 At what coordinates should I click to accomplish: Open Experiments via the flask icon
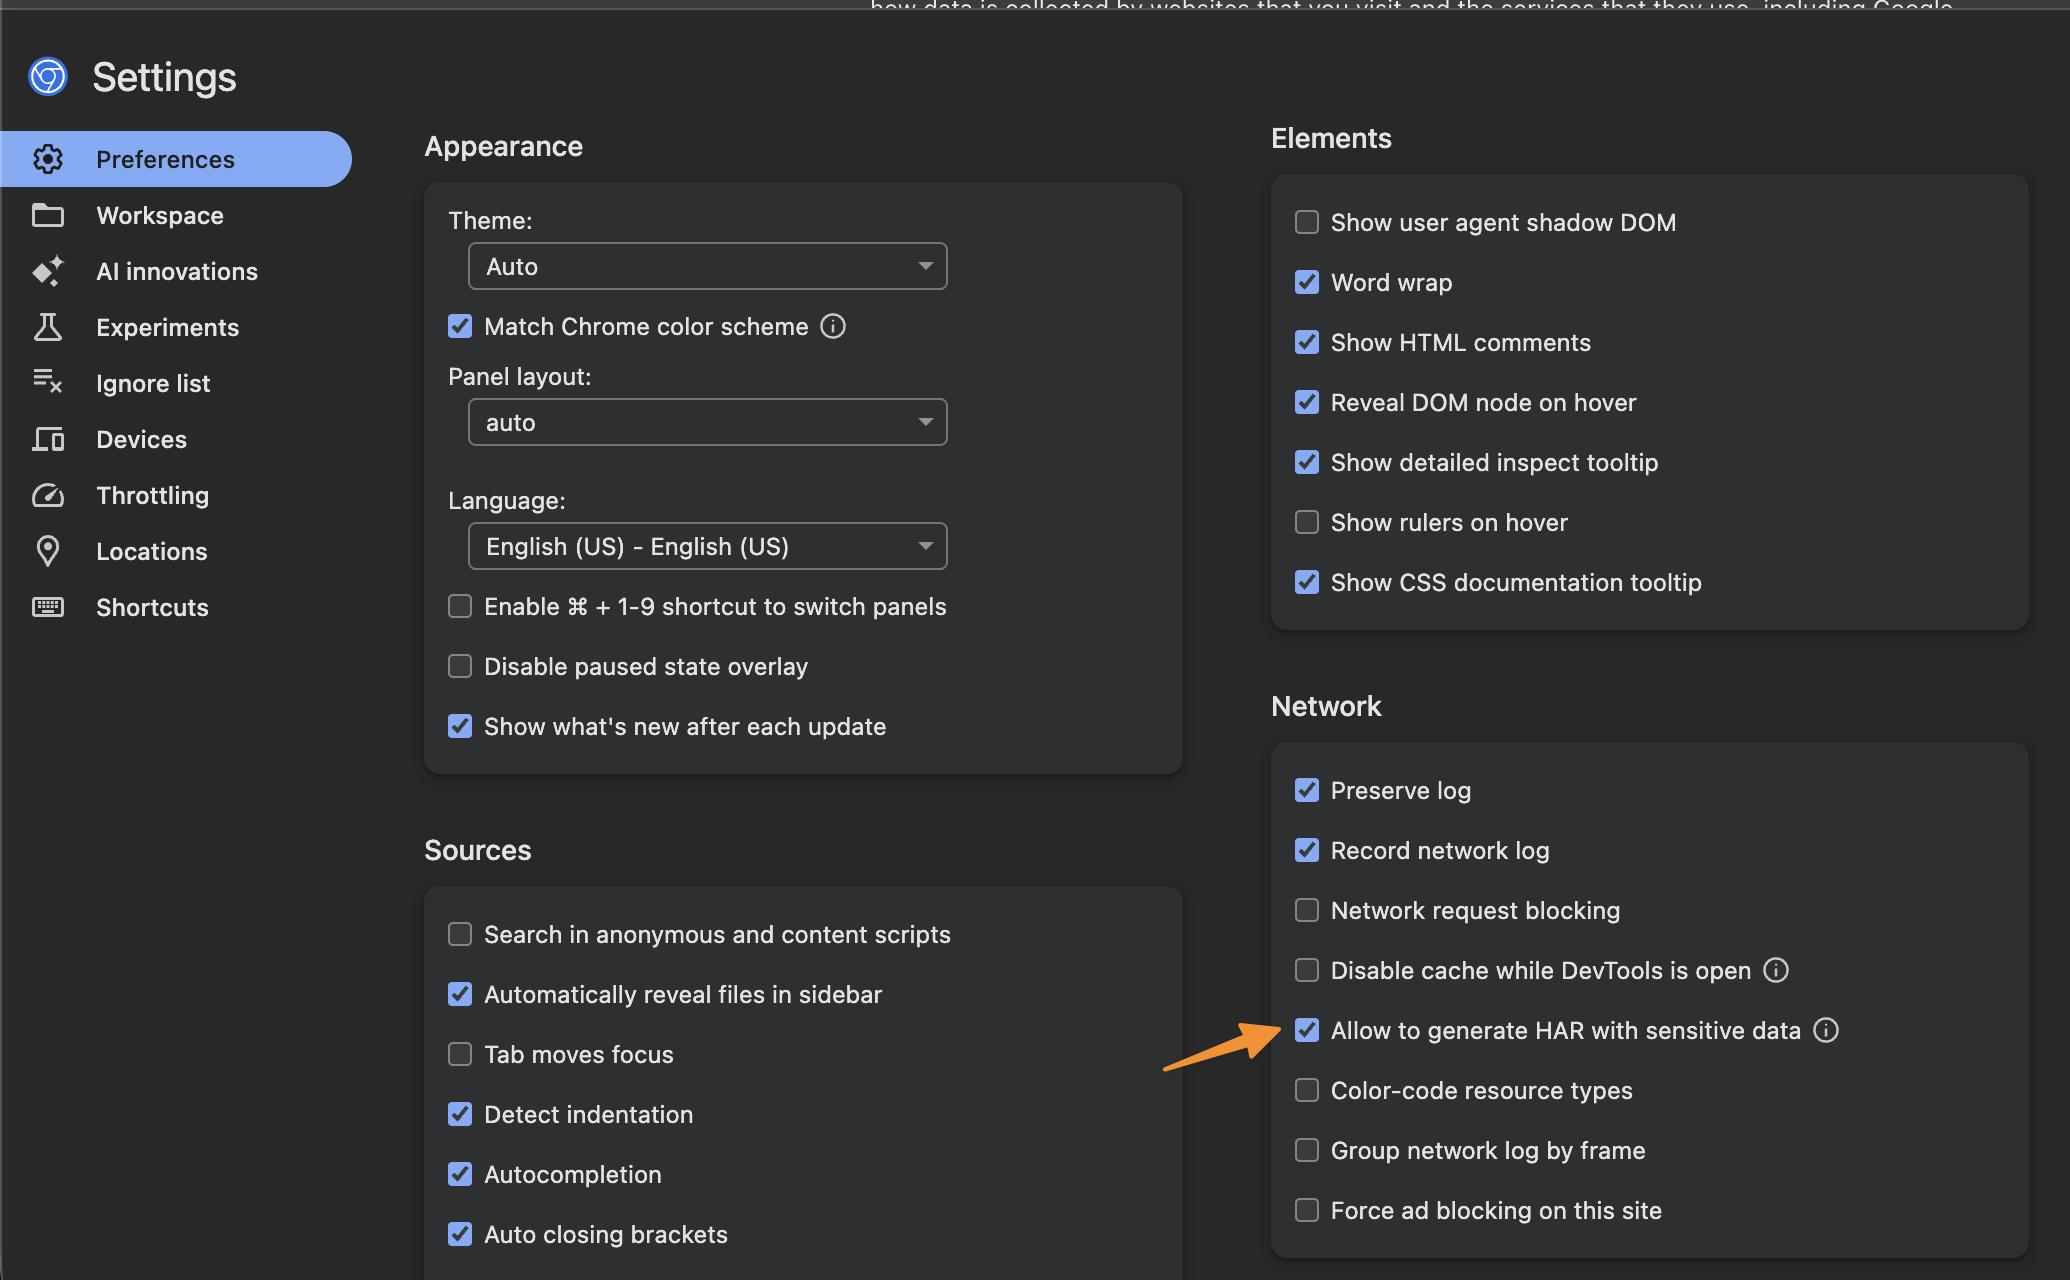pos(47,327)
